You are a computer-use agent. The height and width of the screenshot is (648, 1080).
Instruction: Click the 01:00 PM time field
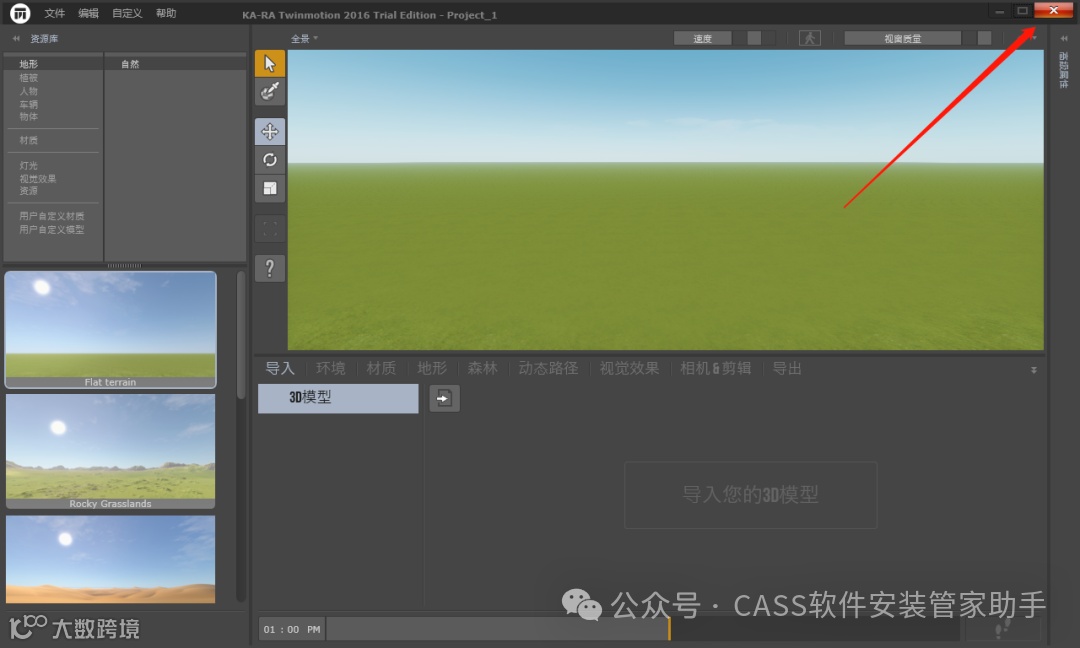tap(292, 629)
